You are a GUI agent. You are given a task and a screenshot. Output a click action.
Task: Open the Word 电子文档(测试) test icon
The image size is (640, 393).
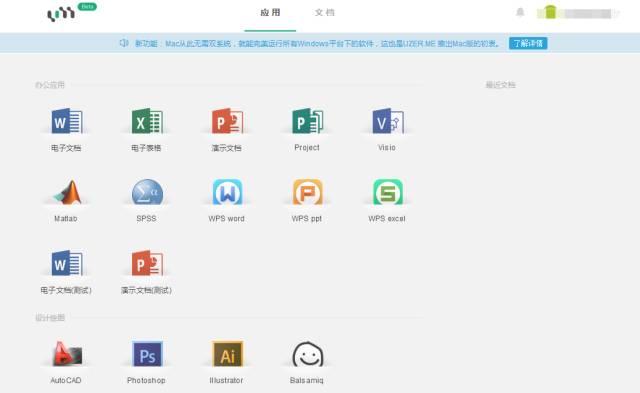(67, 263)
